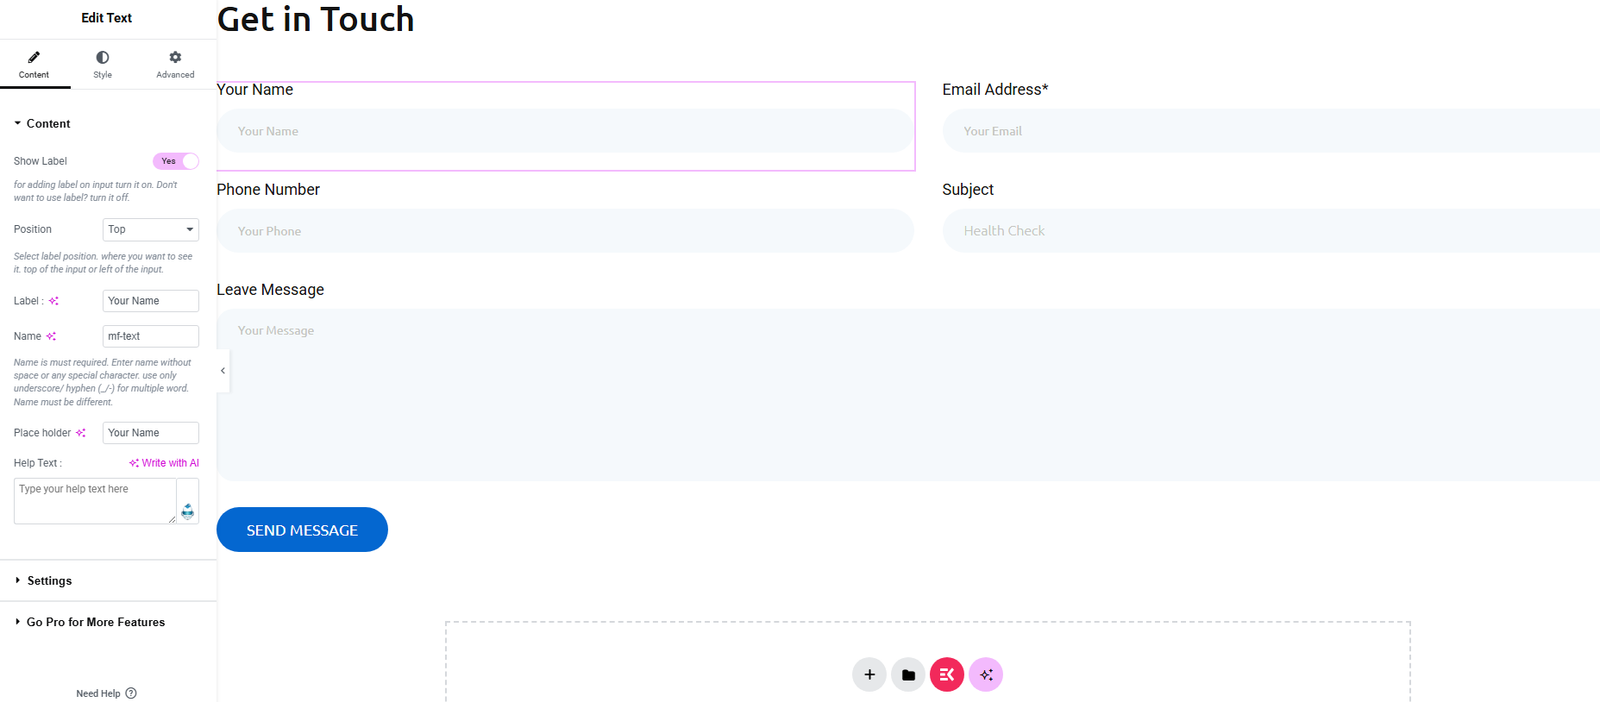
Task: Click the plus icon to add section
Action: coord(869,675)
